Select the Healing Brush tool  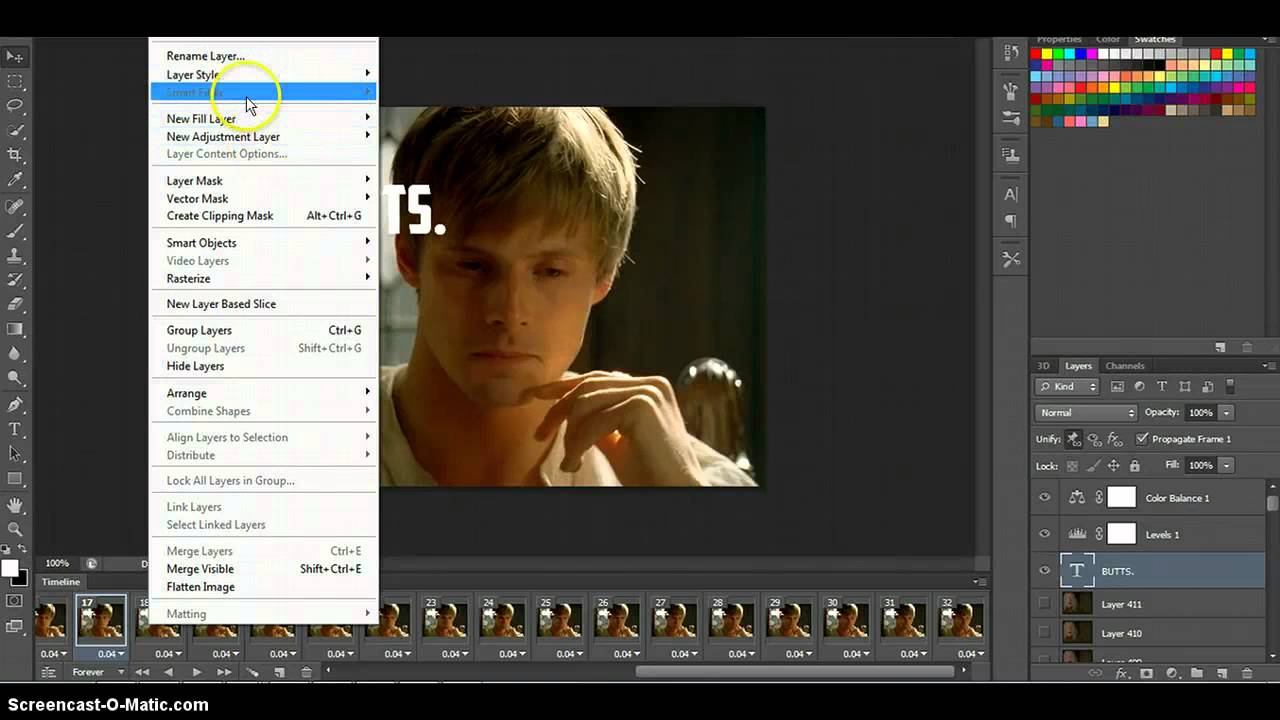(15, 206)
